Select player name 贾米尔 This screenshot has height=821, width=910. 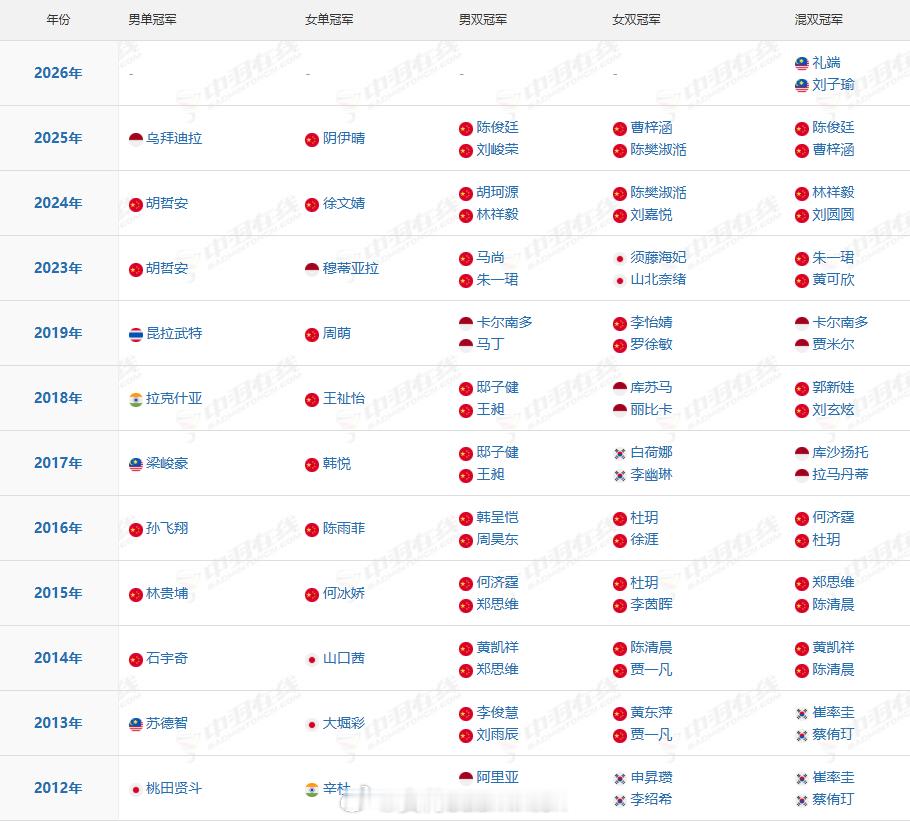833,345
